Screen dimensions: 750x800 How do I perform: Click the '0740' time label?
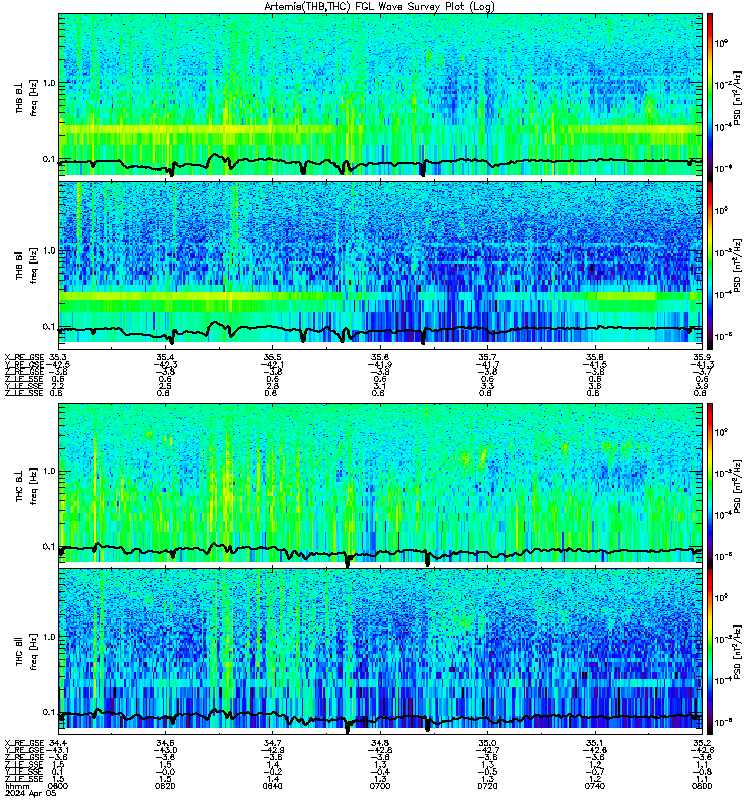pos(594,786)
